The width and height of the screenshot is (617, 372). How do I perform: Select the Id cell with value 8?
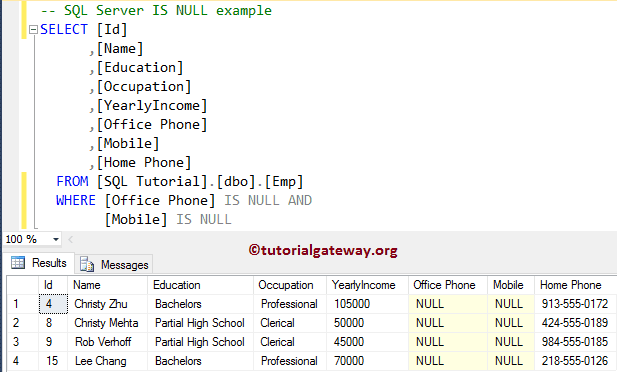(53, 323)
